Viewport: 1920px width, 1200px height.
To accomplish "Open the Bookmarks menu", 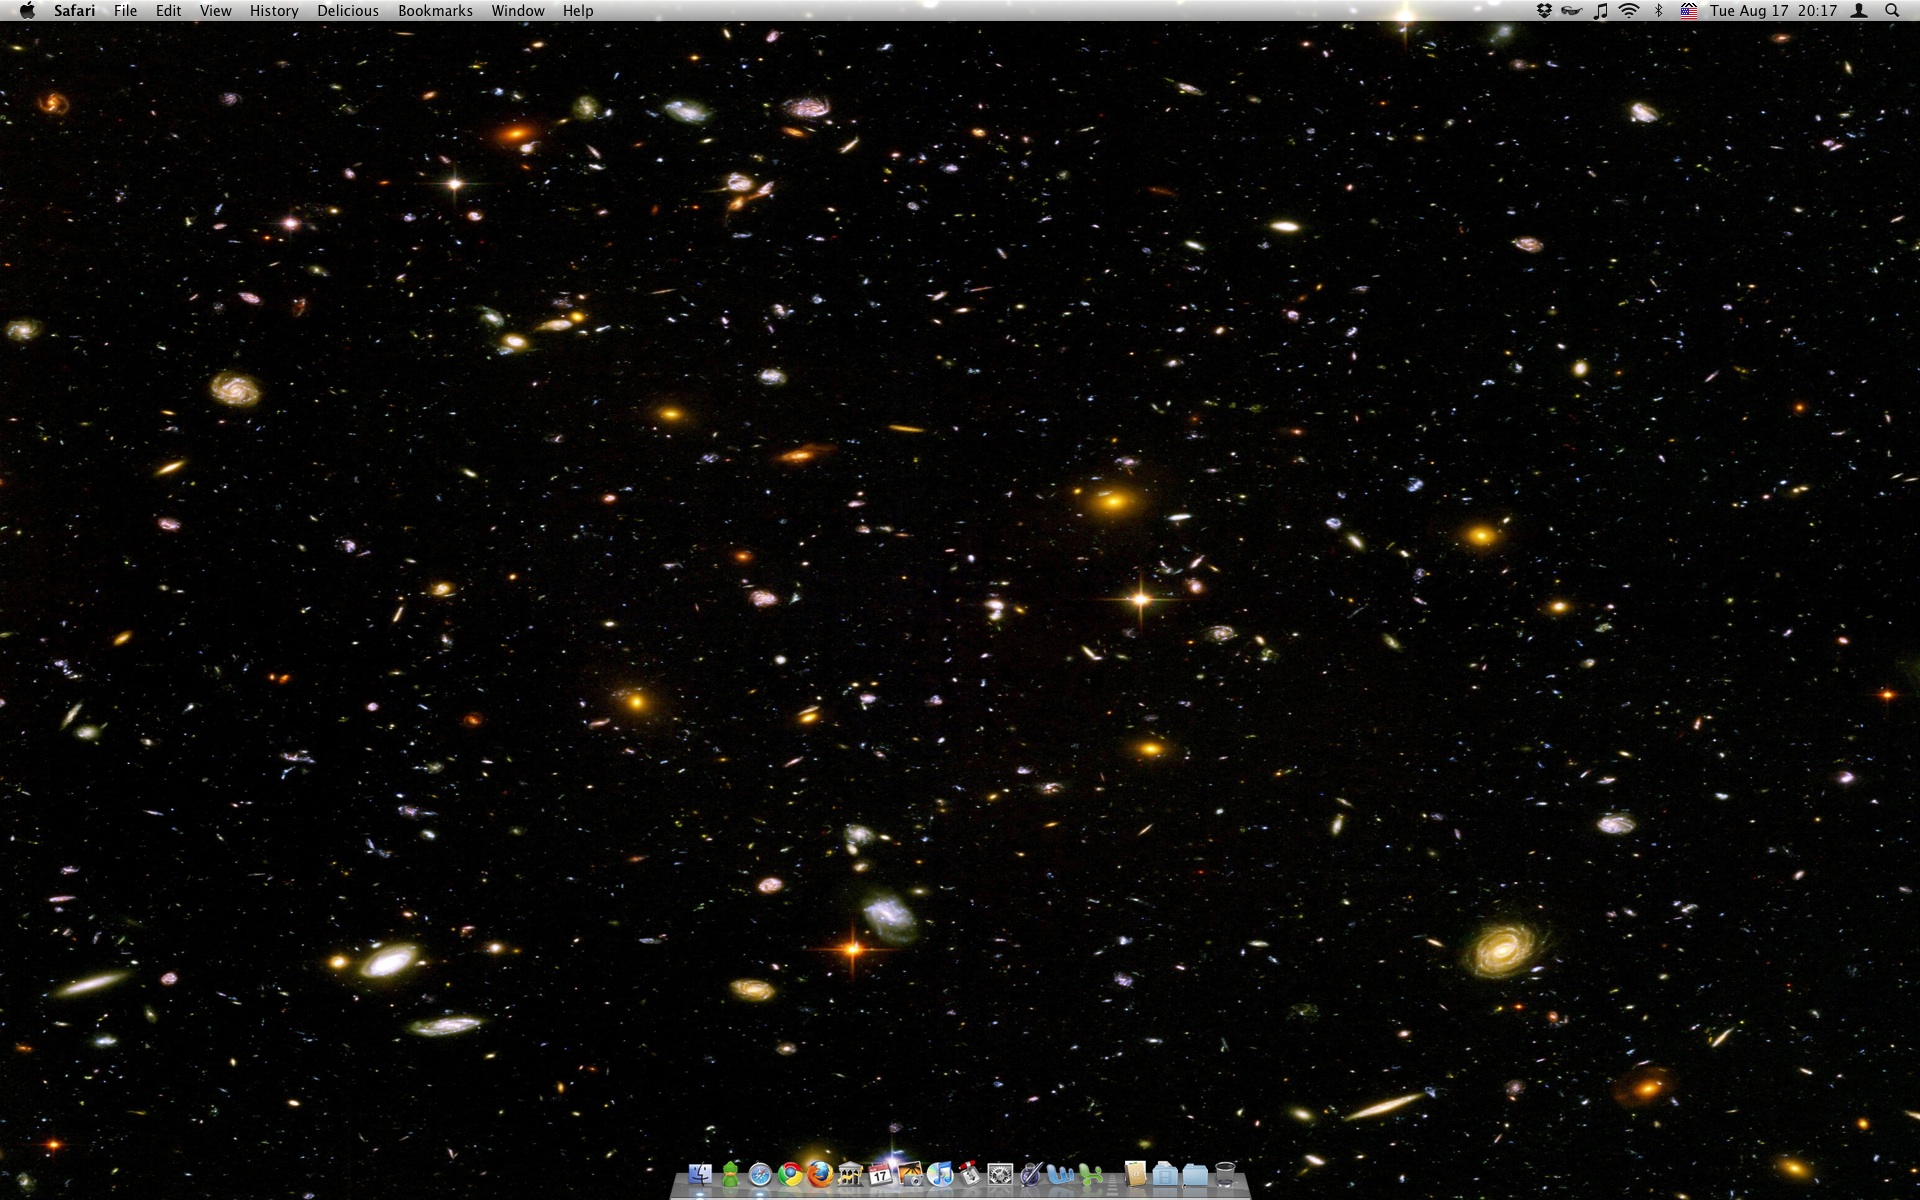I will tap(435, 11).
